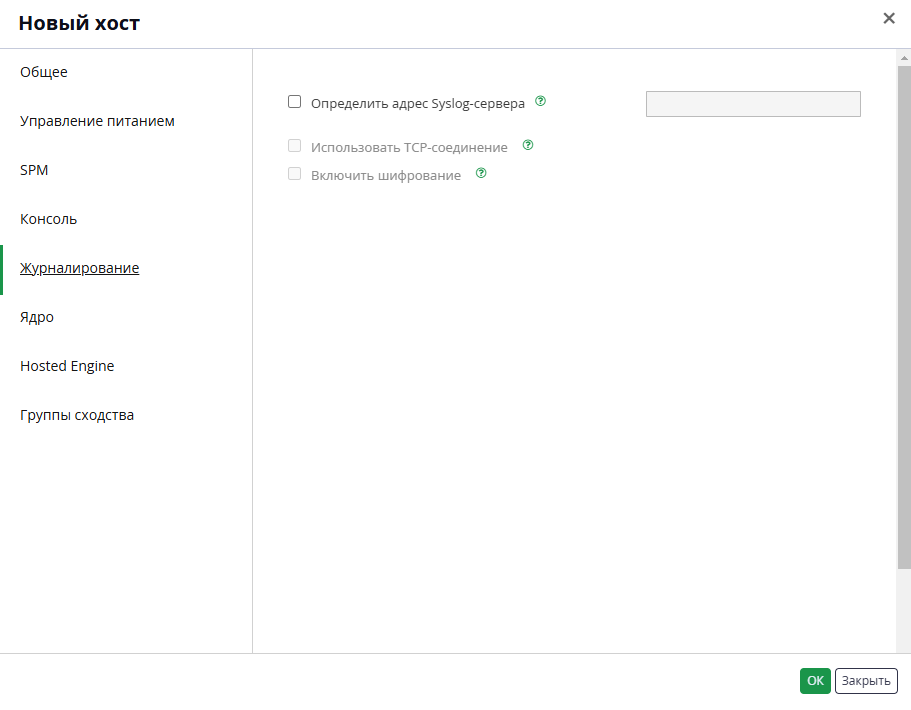
Task: Click the Закрыть button
Action: pyautogui.click(x=866, y=681)
